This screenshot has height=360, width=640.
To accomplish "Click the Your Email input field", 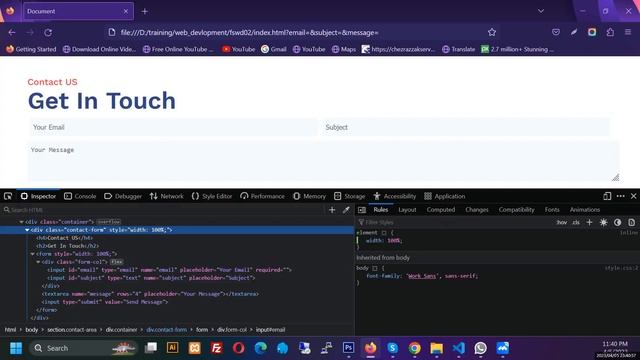I will click(x=173, y=127).
